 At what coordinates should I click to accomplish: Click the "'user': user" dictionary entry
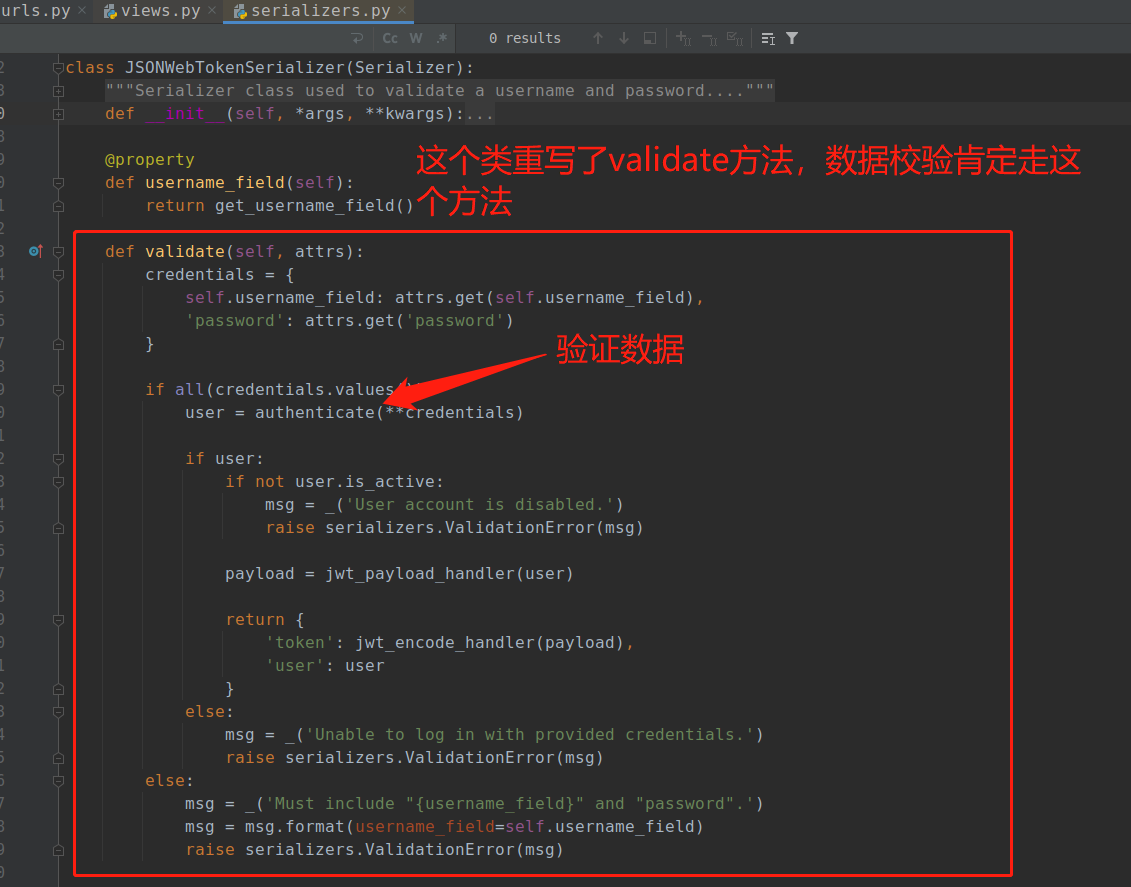[325, 666]
